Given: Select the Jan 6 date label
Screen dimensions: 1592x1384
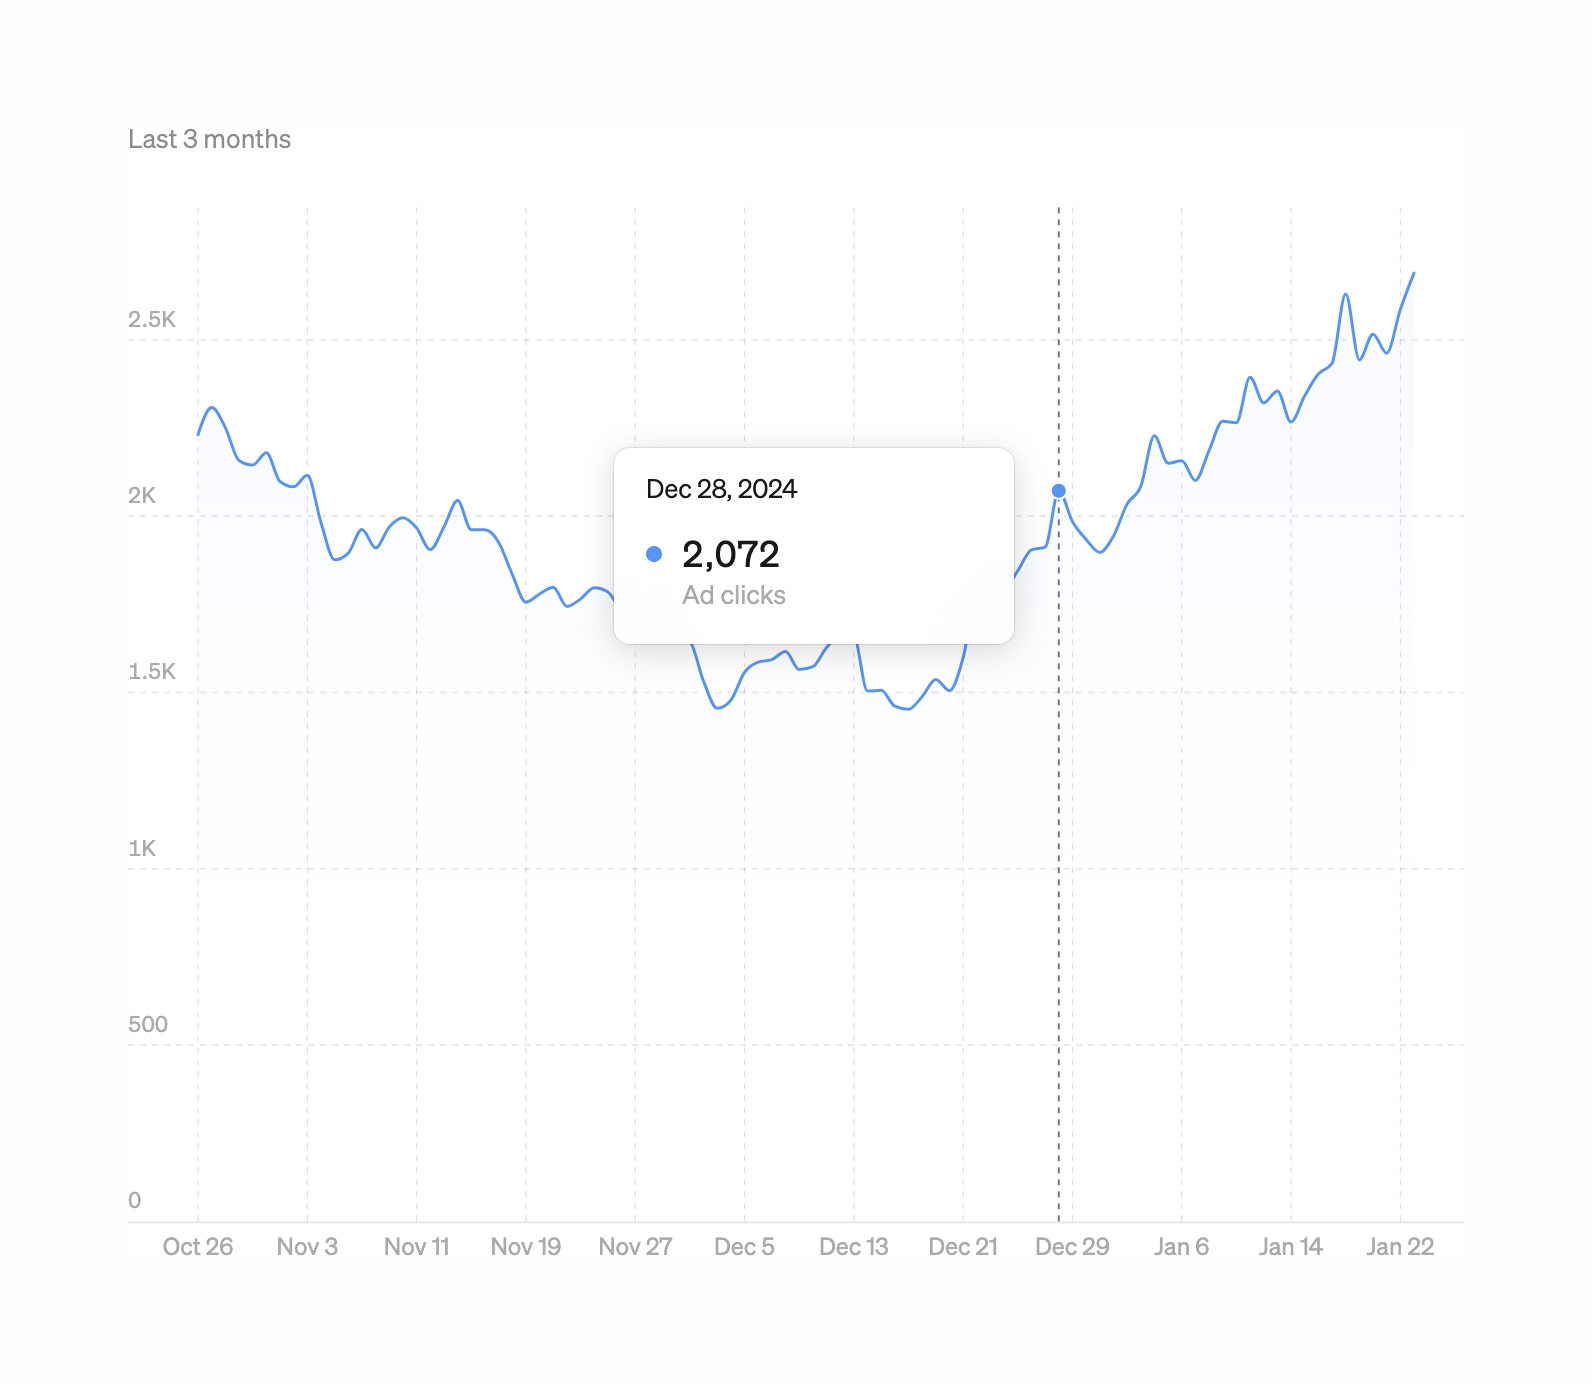Looking at the screenshot, I should pyautogui.click(x=1181, y=1247).
